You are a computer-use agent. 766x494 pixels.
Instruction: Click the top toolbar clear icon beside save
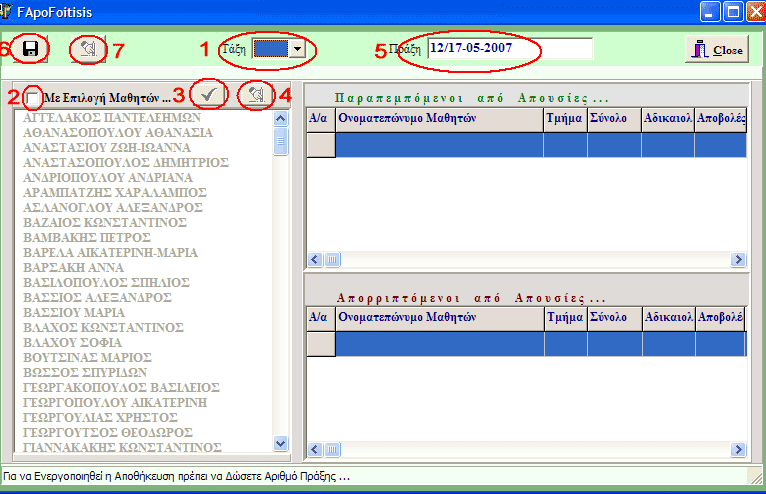coord(88,48)
